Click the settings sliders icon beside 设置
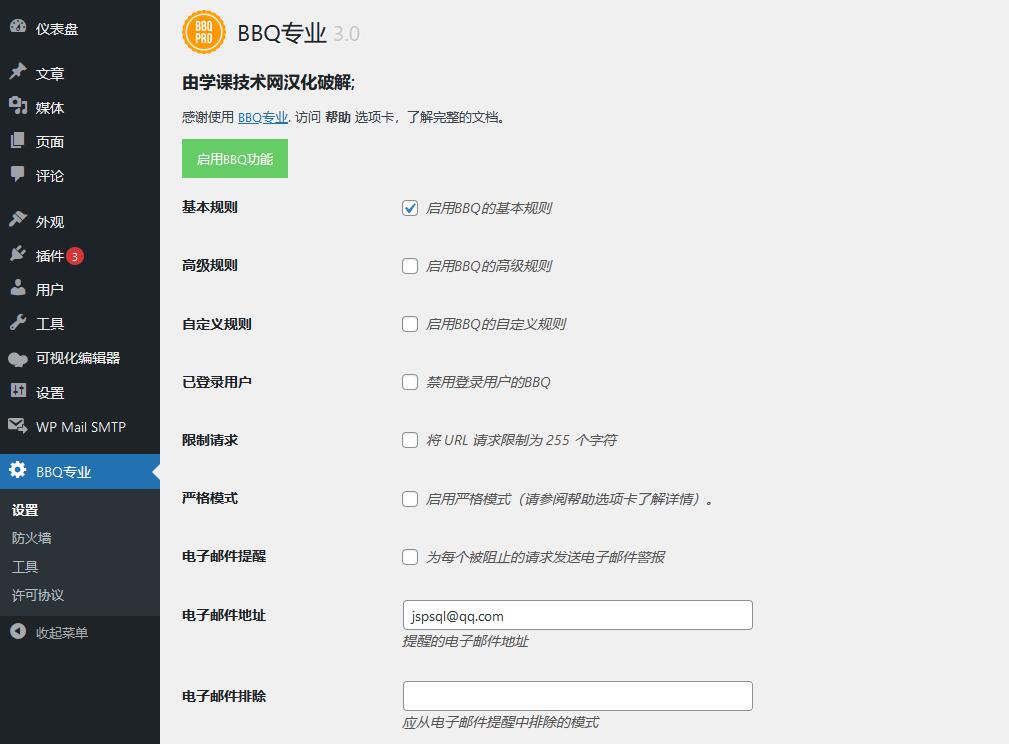This screenshot has height=744, width=1009. [x=18, y=390]
